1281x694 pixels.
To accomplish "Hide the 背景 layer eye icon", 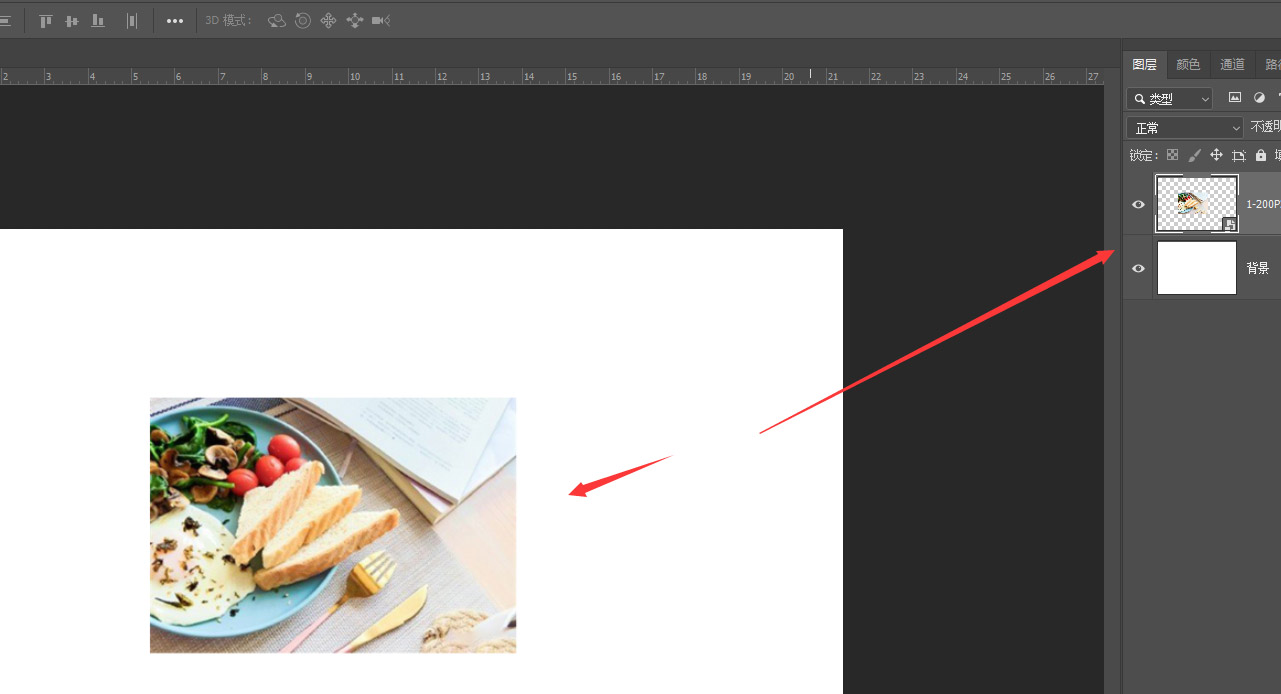I will [1138, 268].
